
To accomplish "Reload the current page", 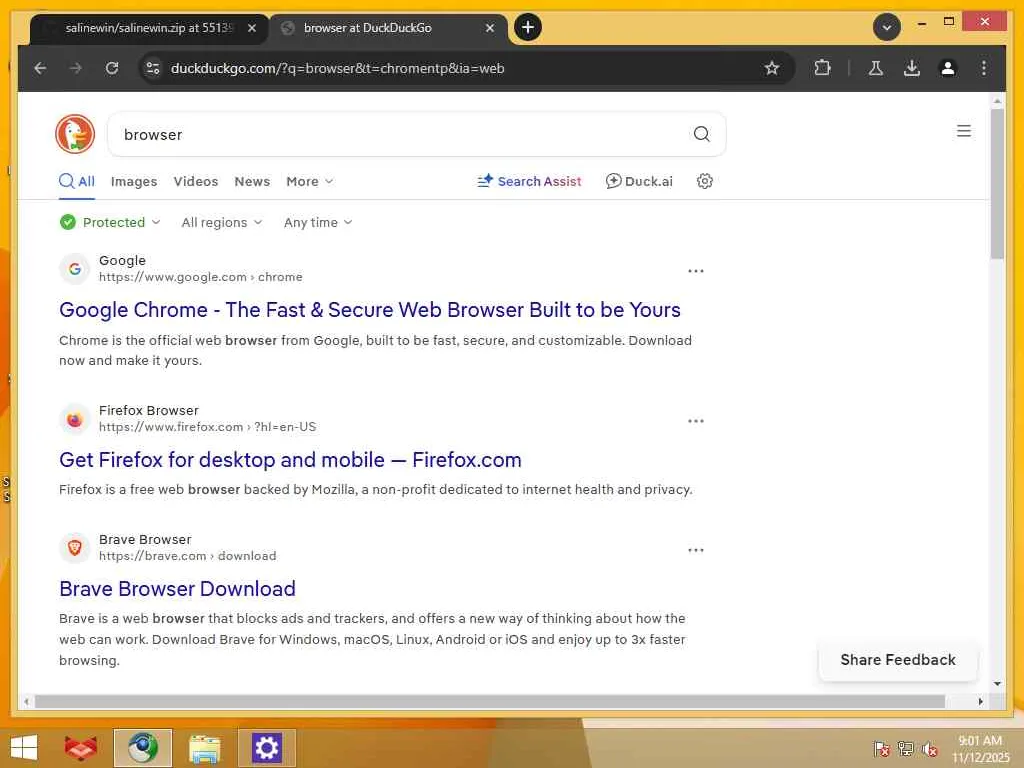I will tap(112, 68).
